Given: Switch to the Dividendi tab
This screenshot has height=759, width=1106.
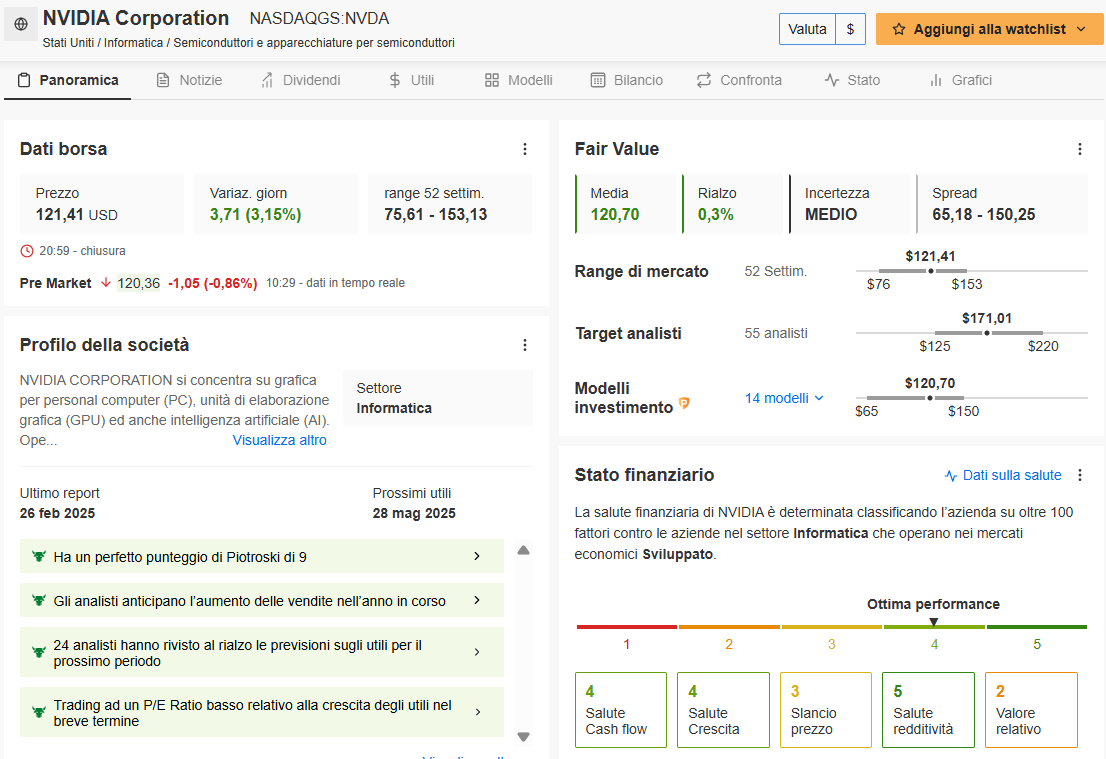Looking at the screenshot, I should coord(300,80).
